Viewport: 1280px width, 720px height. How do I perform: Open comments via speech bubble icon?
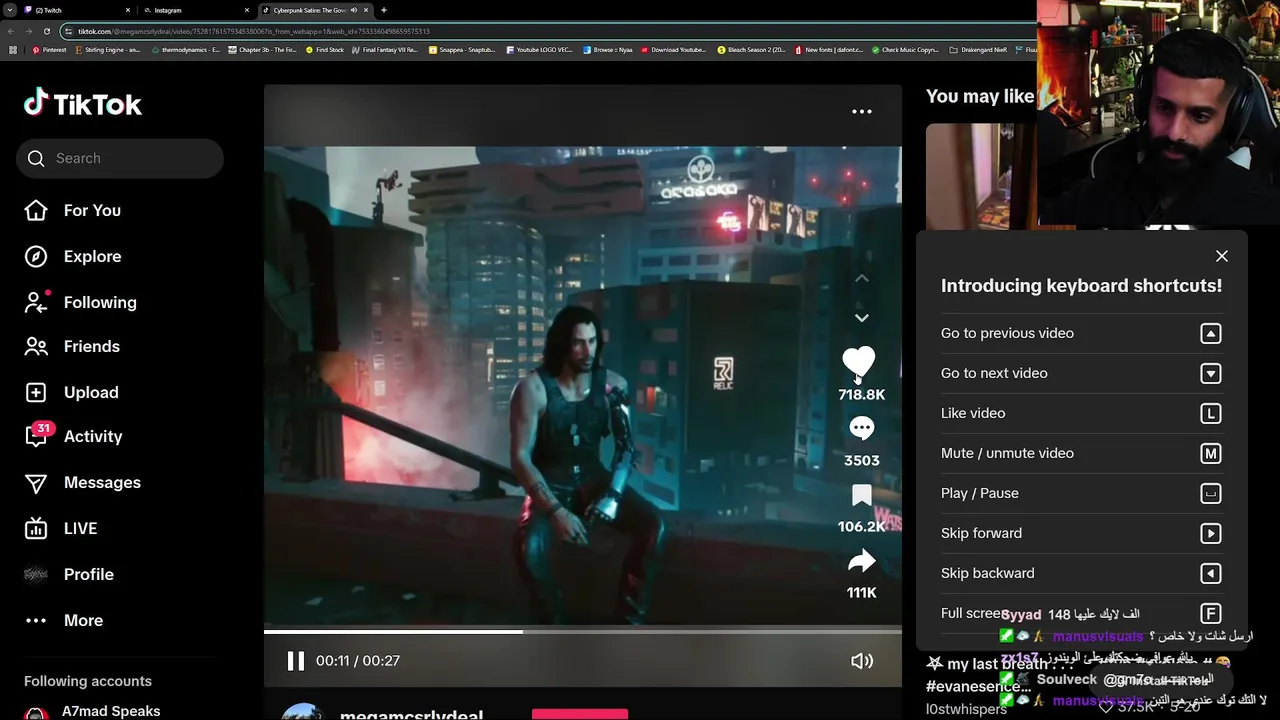pos(862,429)
